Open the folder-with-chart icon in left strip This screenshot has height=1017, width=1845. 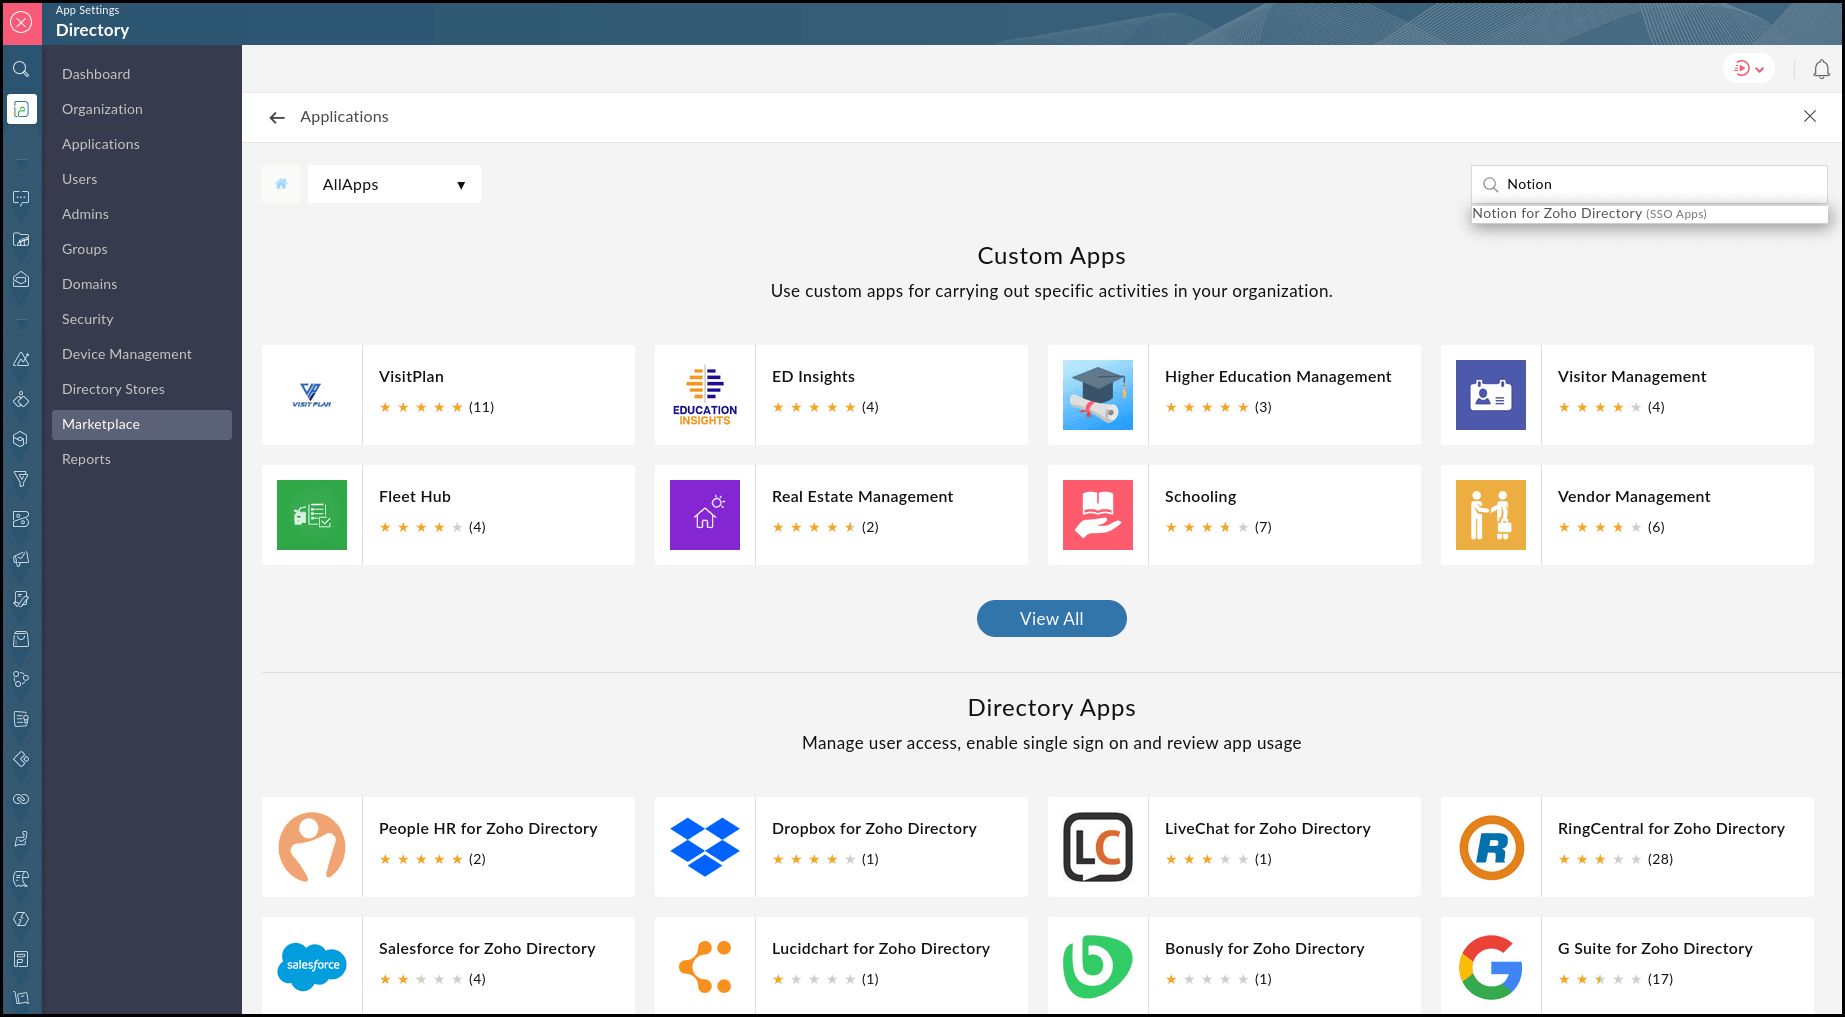[21, 239]
